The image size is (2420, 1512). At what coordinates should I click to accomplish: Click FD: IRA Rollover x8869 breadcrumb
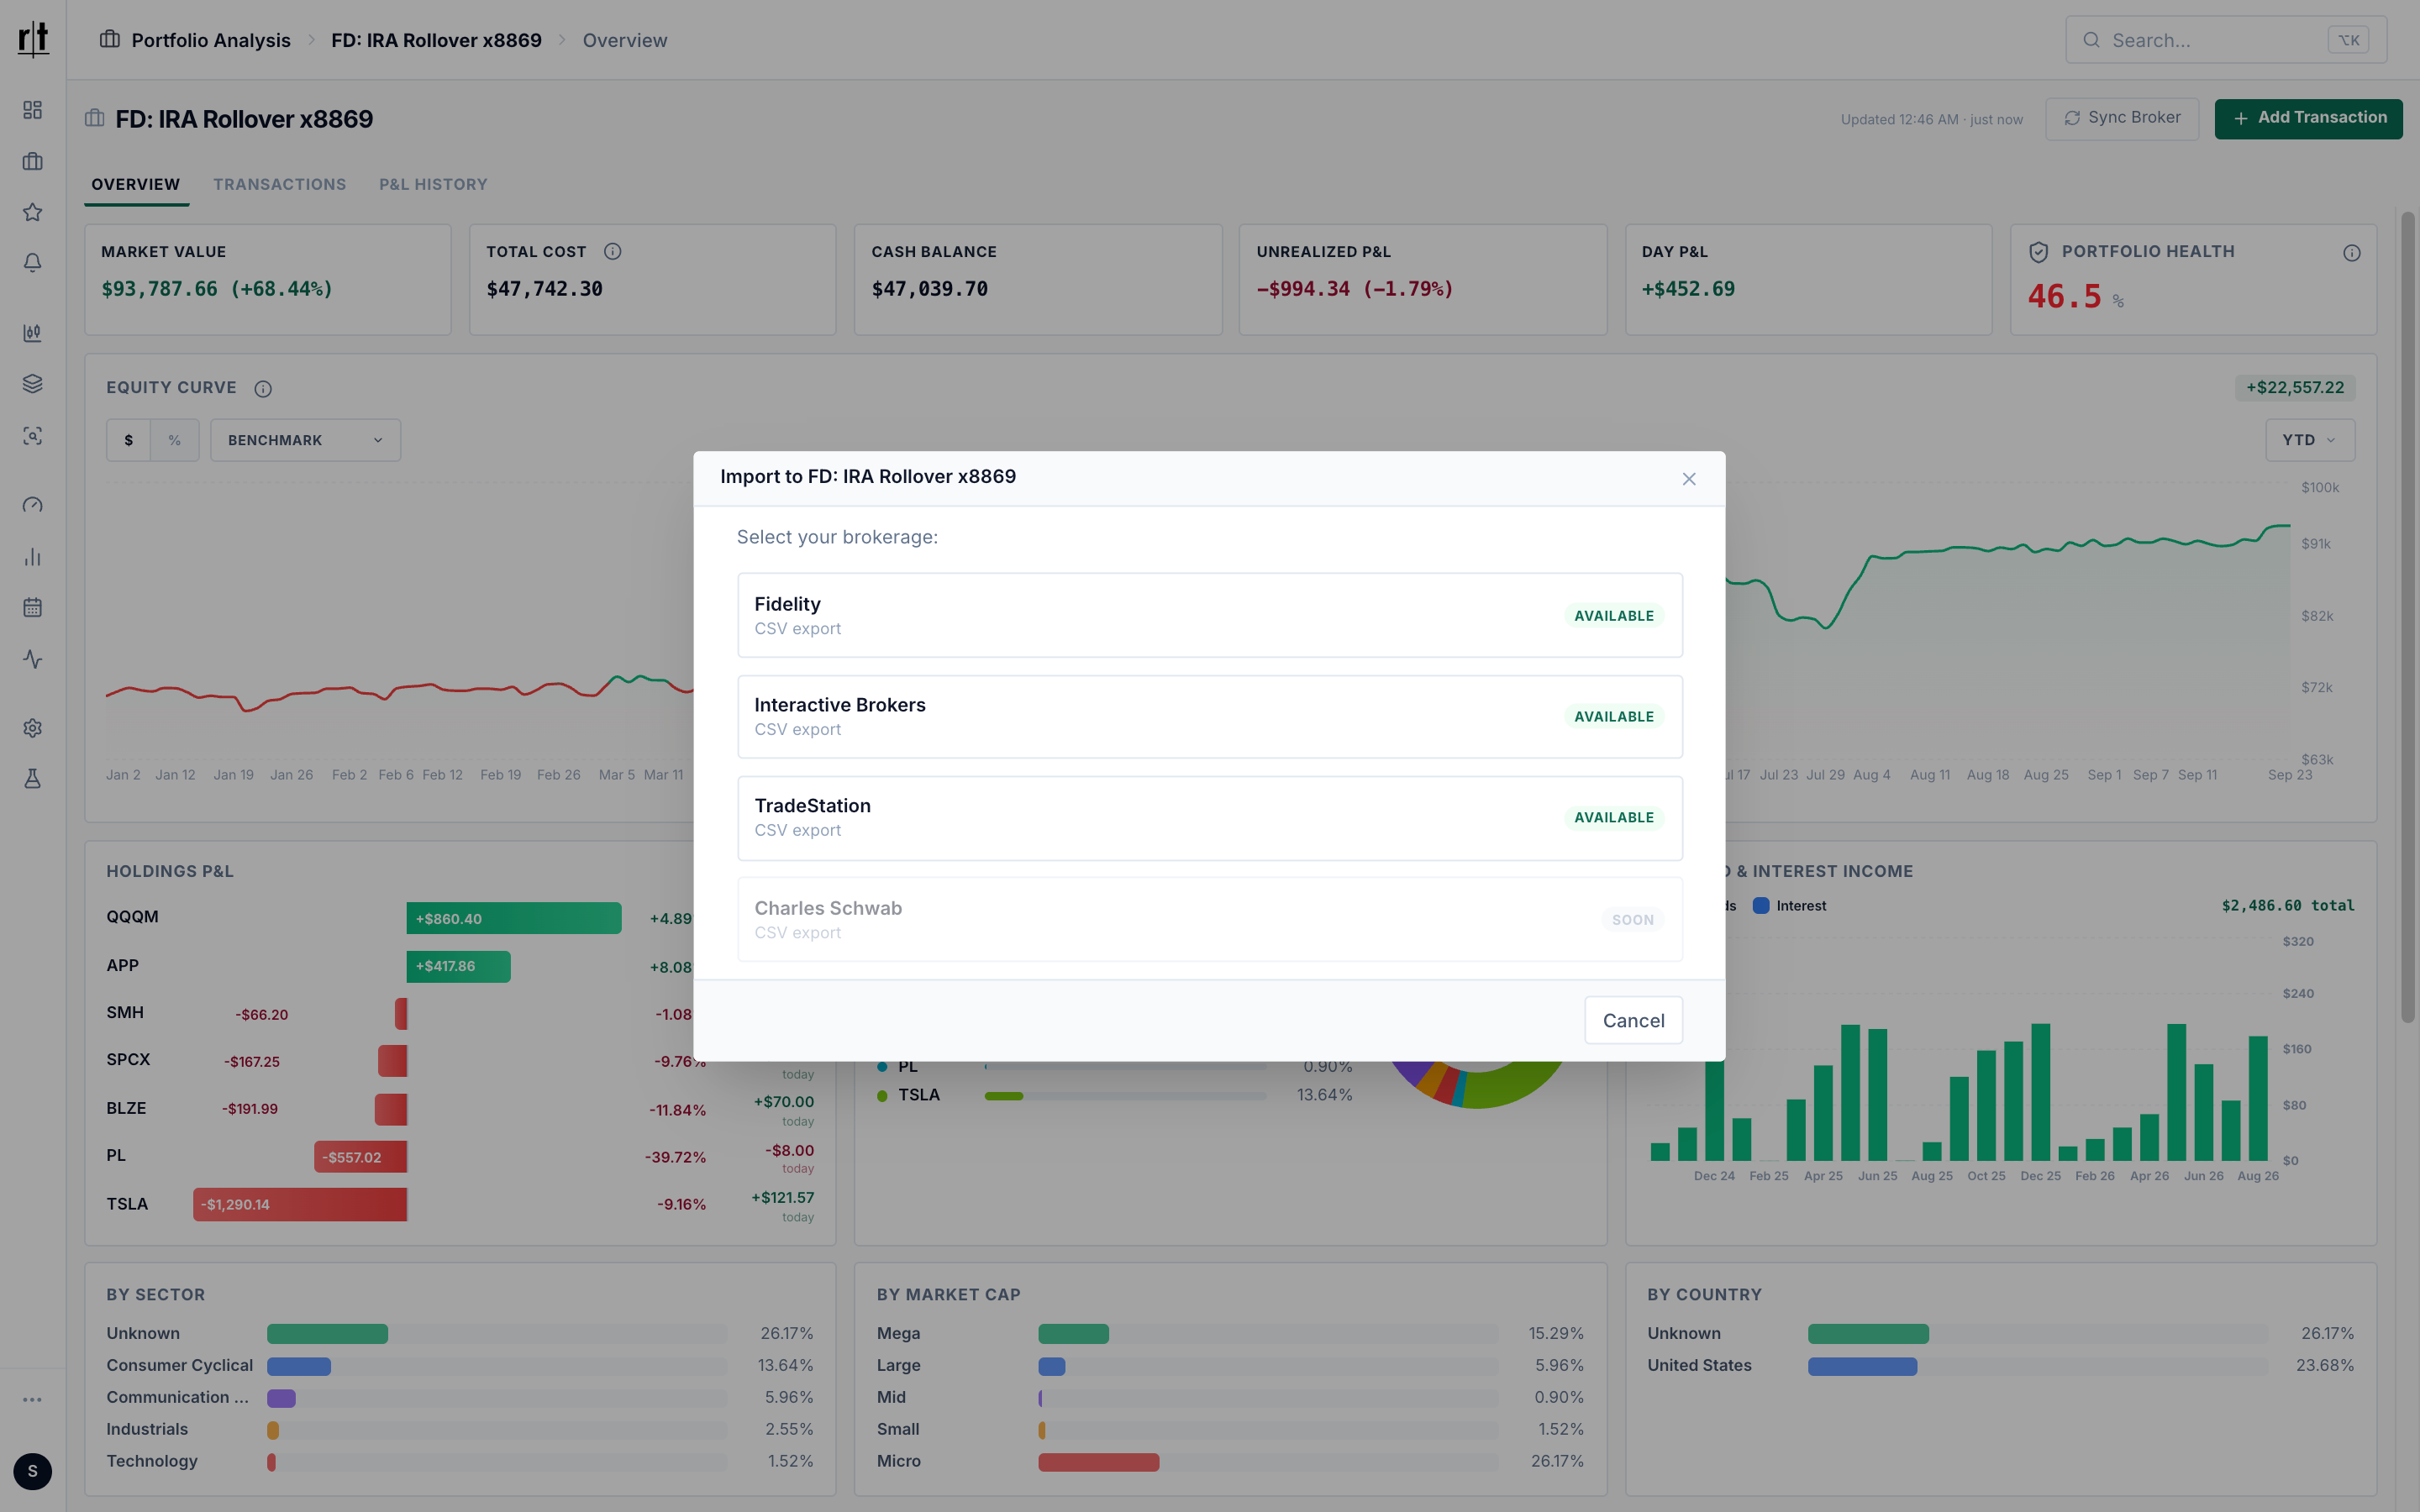tap(436, 40)
